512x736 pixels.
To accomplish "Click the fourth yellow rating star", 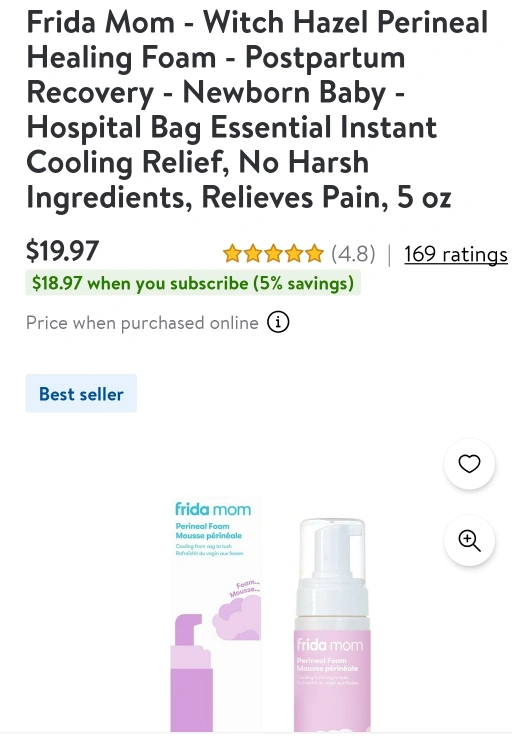I will pos(294,253).
